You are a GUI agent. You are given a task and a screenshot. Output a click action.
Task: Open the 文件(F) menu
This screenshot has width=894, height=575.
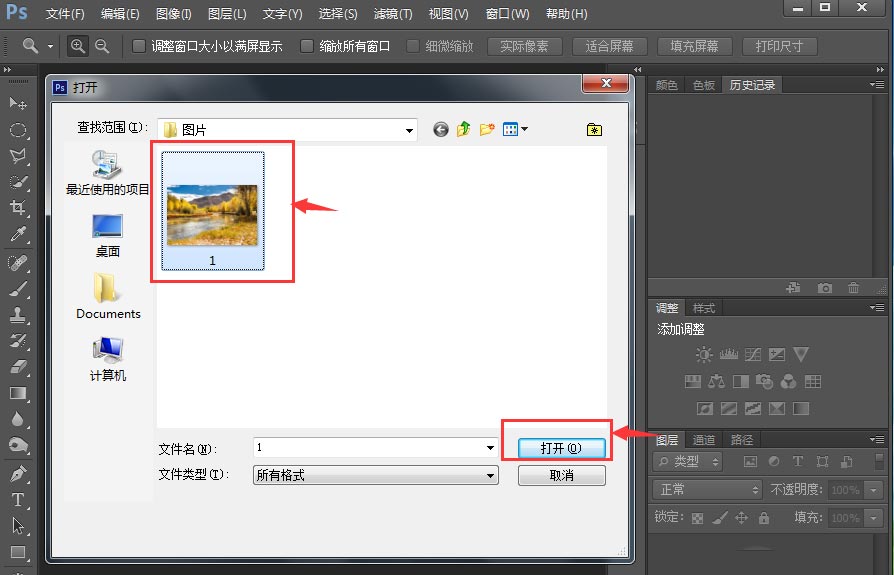pos(65,14)
